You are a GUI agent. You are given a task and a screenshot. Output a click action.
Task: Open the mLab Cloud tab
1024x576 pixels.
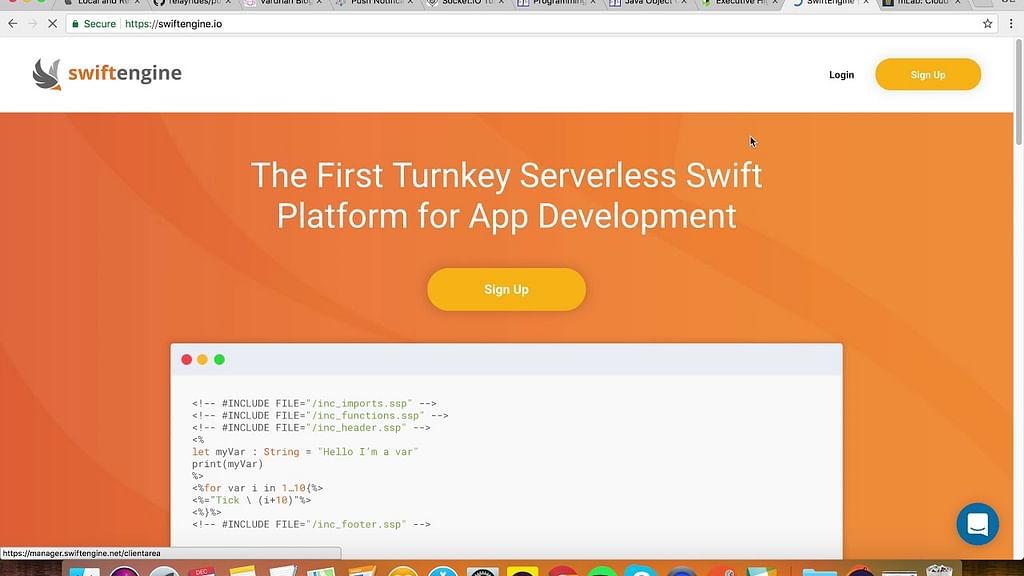[x=920, y=3]
